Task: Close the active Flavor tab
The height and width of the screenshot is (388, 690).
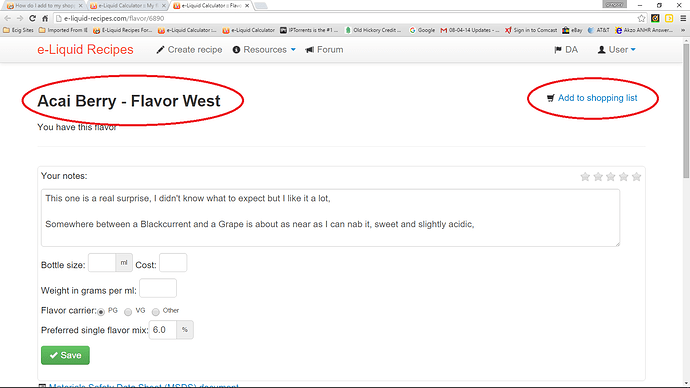Action: (x=247, y=6)
